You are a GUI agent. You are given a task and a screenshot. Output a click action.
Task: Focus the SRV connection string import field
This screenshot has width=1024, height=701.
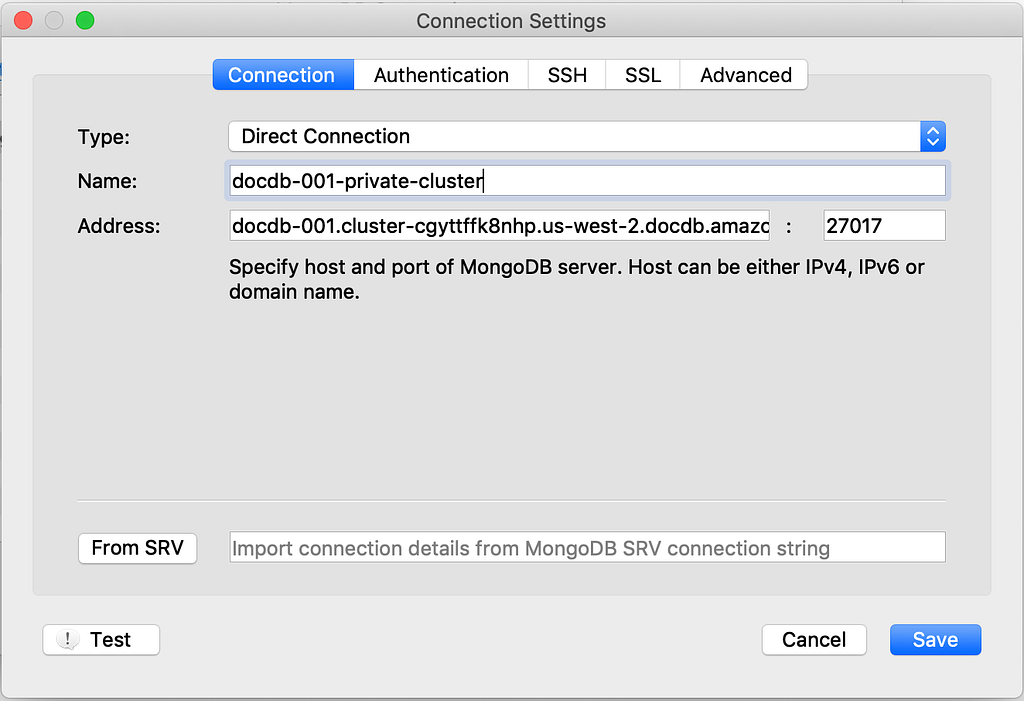[586, 547]
